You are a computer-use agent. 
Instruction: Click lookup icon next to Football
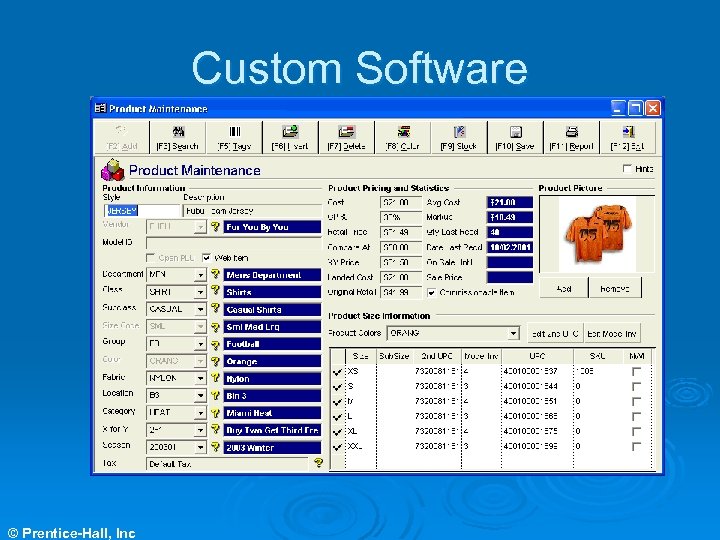coord(215,344)
